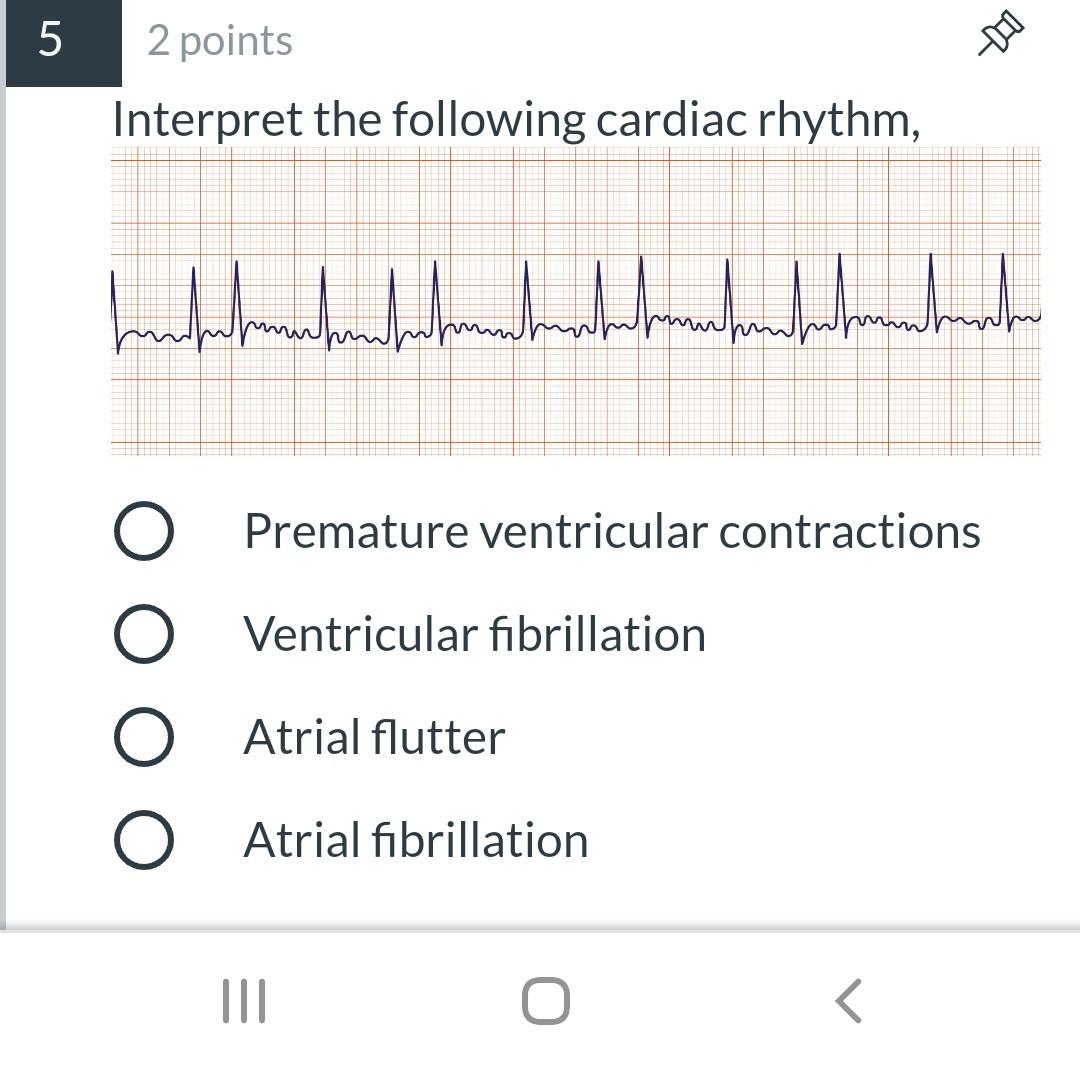The height and width of the screenshot is (1074, 1080).
Task: Click the question number 5 badge
Action: point(63,43)
